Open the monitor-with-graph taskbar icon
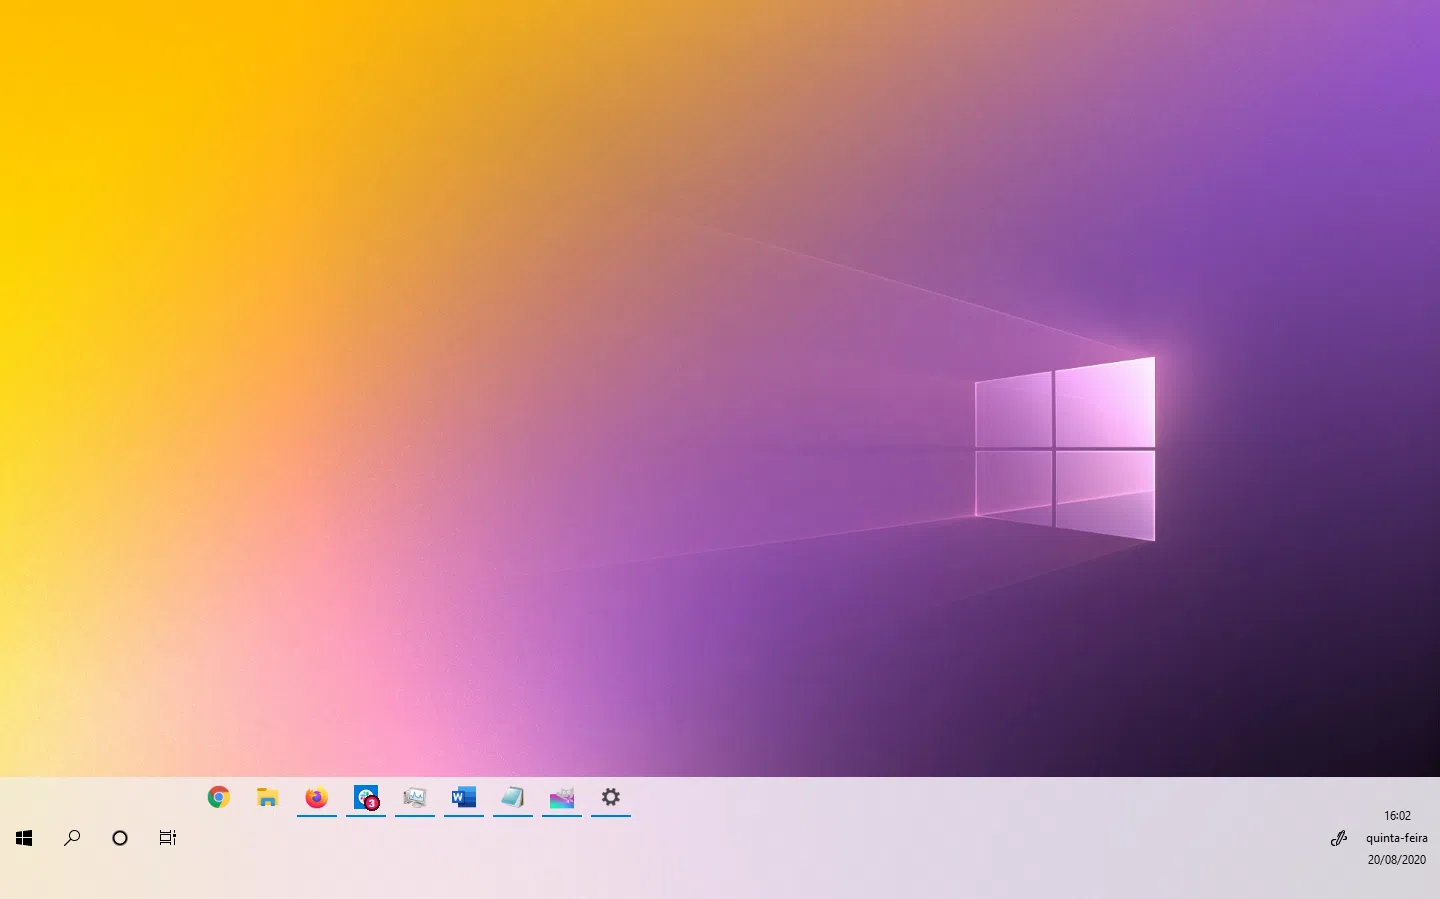 415,797
